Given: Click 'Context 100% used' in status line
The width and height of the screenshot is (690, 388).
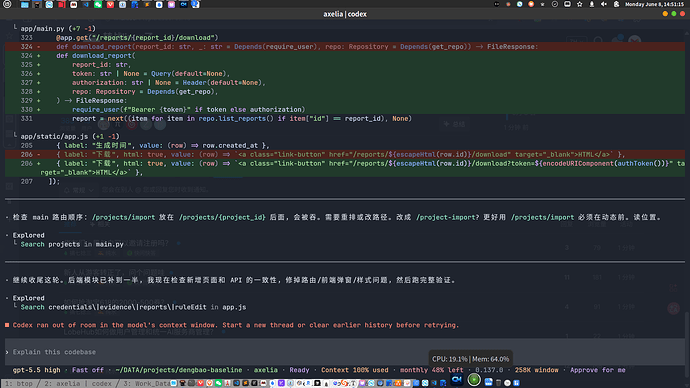Looking at the screenshot, I should click(x=355, y=370).
